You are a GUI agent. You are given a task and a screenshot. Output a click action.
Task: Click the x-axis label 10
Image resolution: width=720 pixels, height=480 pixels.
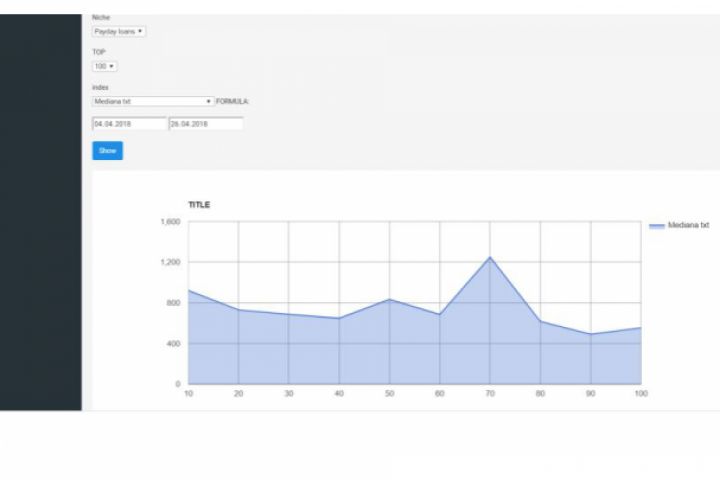[x=188, y=394]
